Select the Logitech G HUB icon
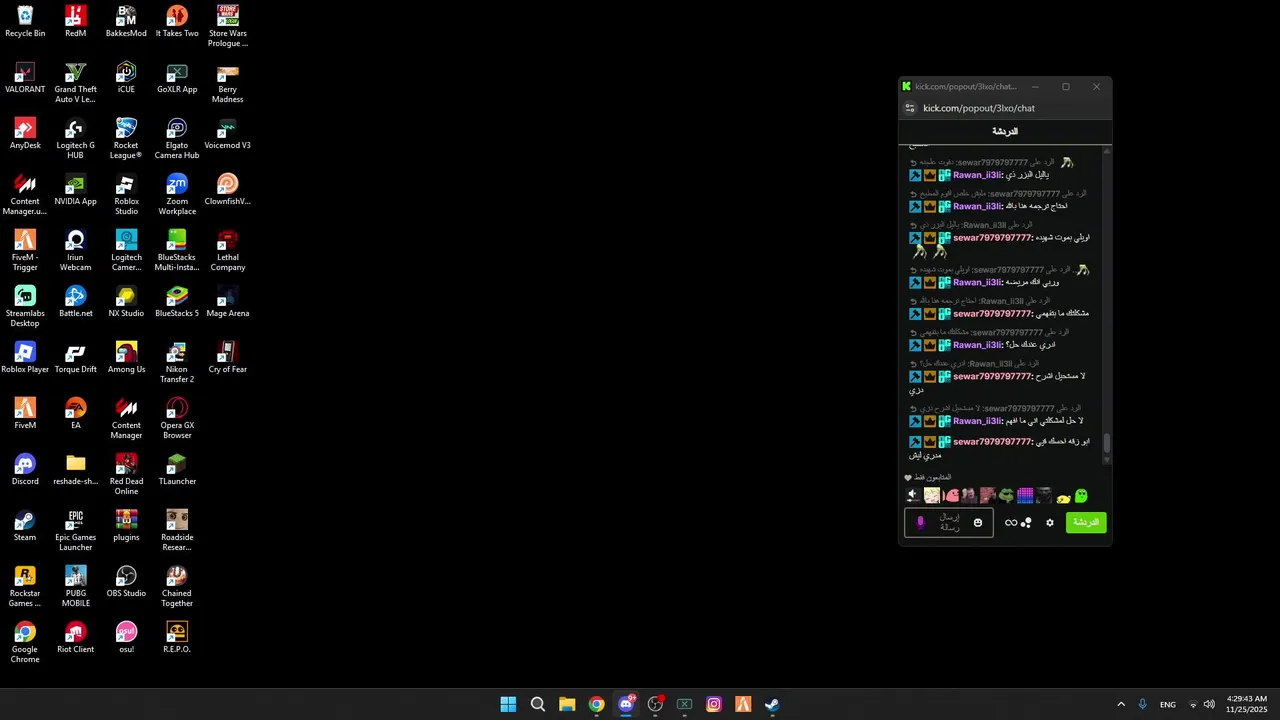The height and width of the screenshot is (720, 1280). coord(75,139)
